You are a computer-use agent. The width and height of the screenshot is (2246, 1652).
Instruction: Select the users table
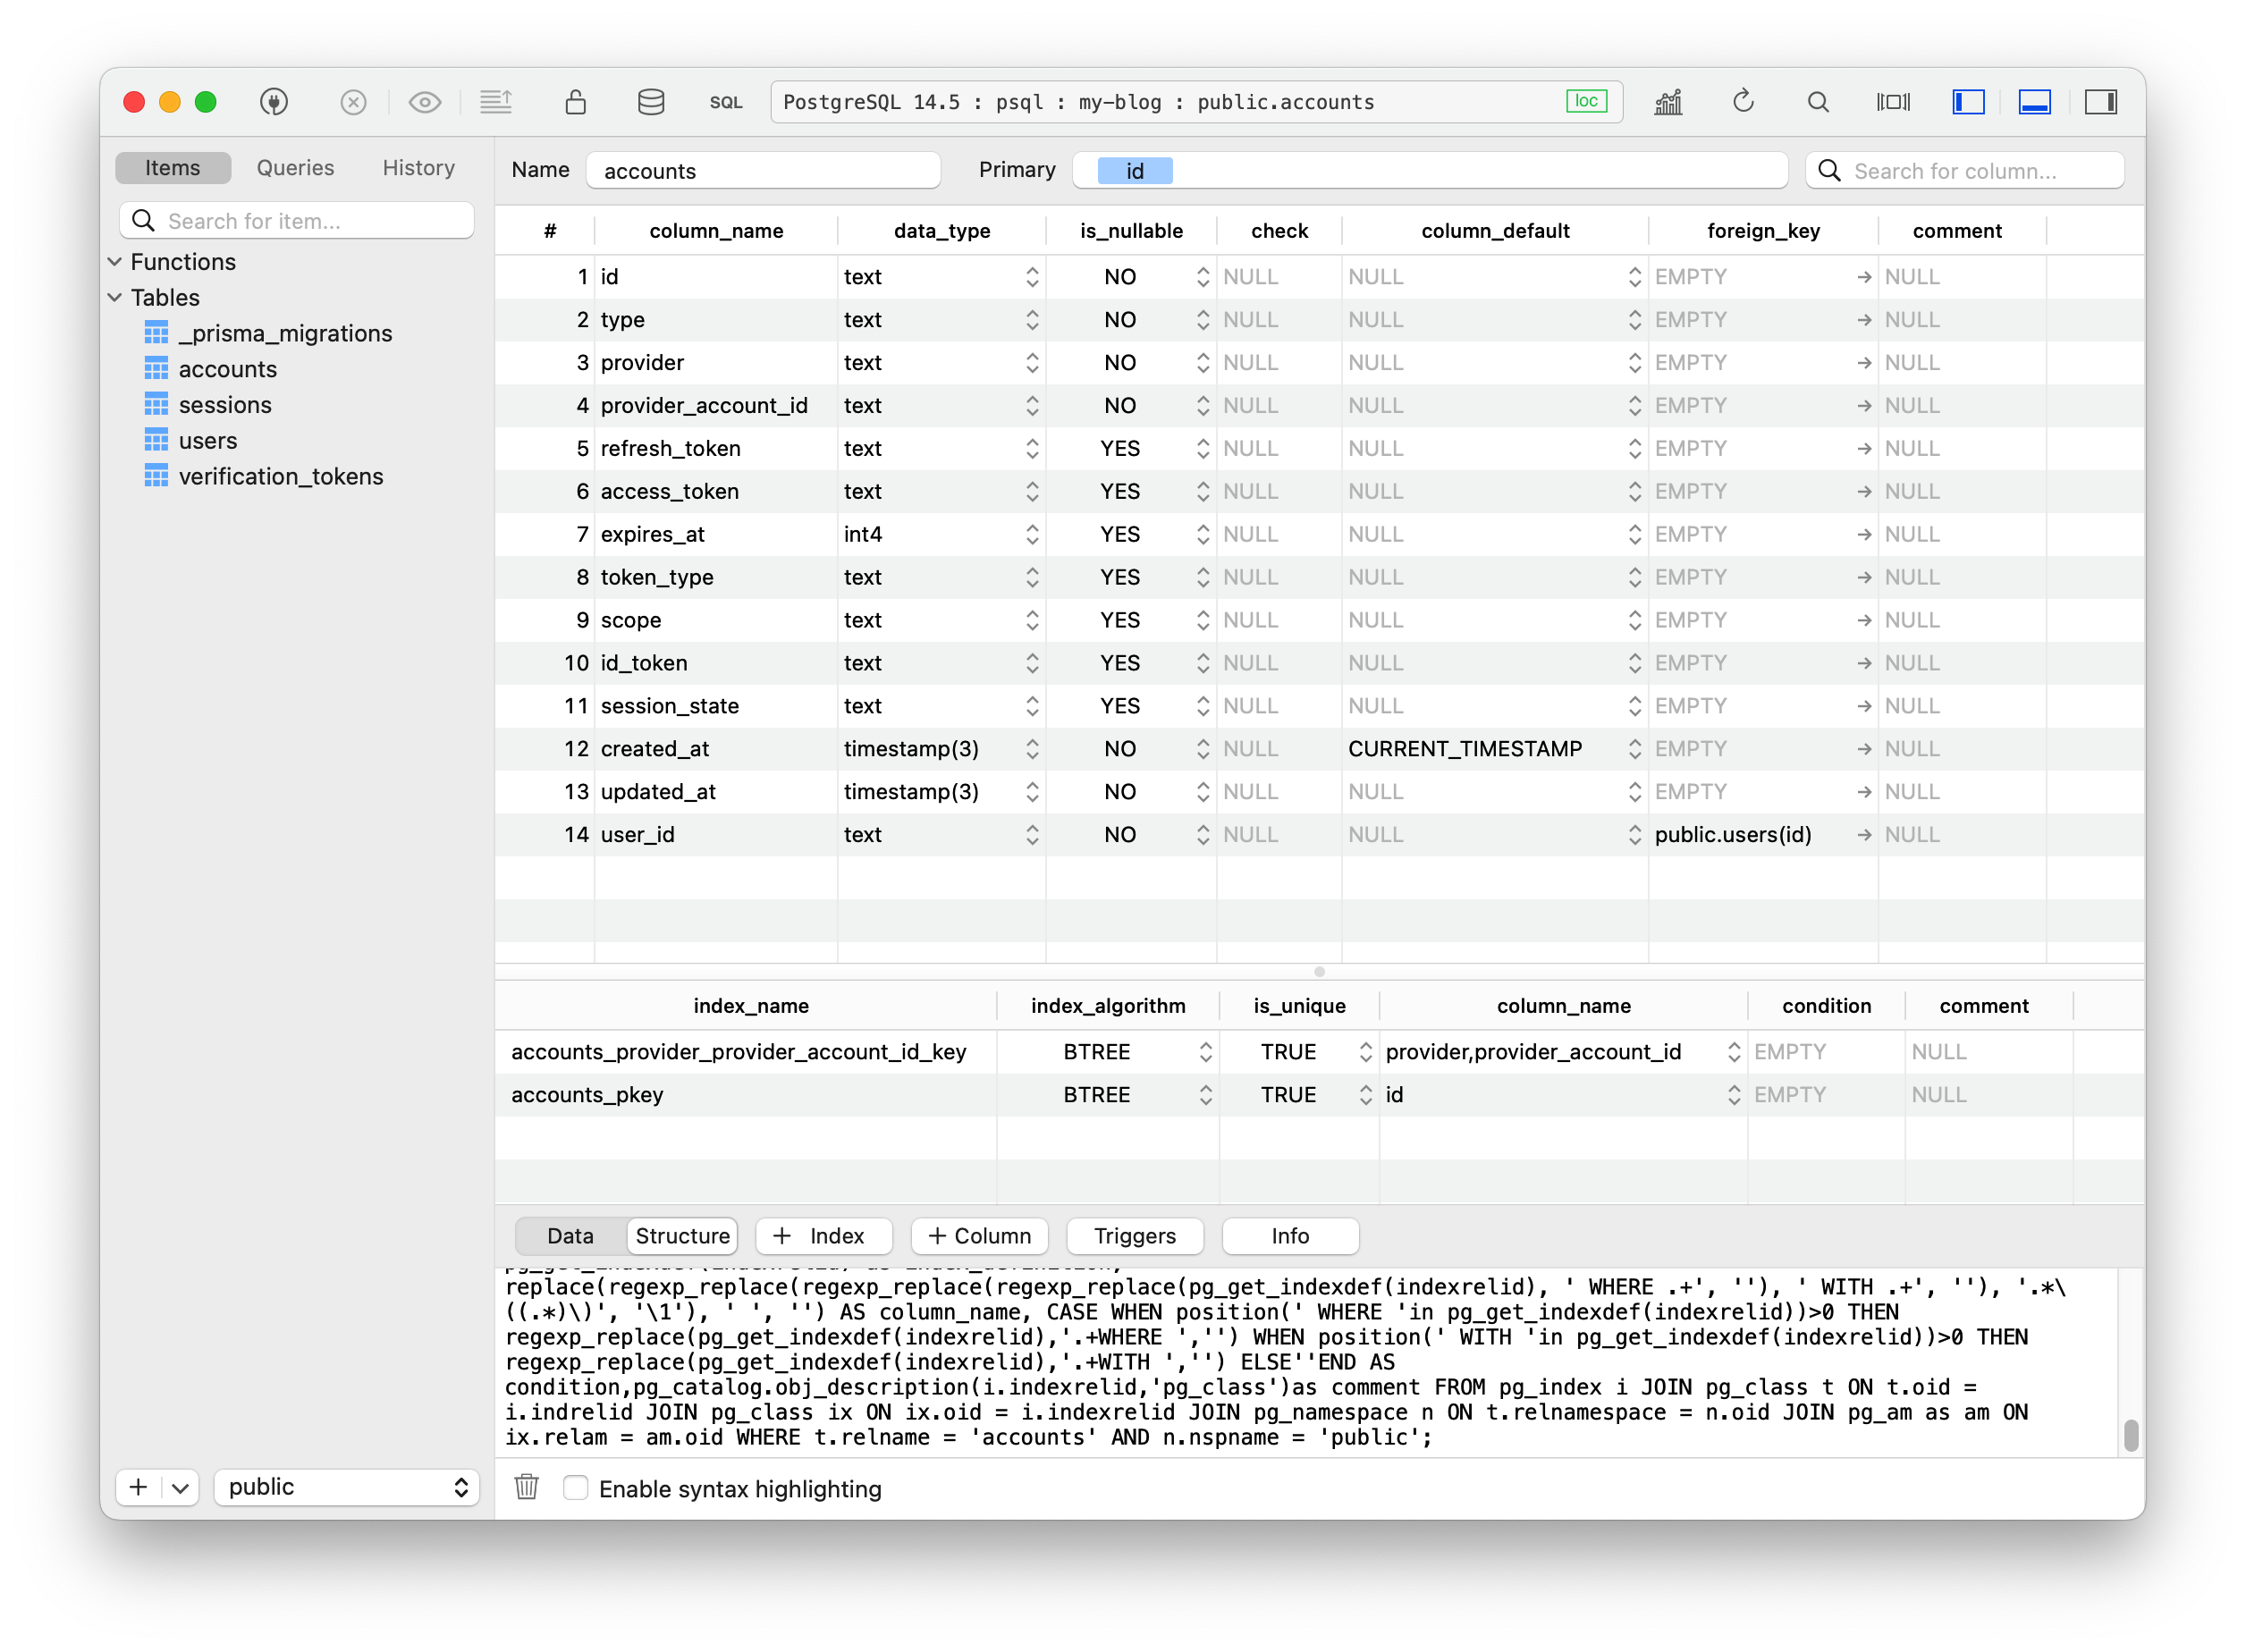208,441
